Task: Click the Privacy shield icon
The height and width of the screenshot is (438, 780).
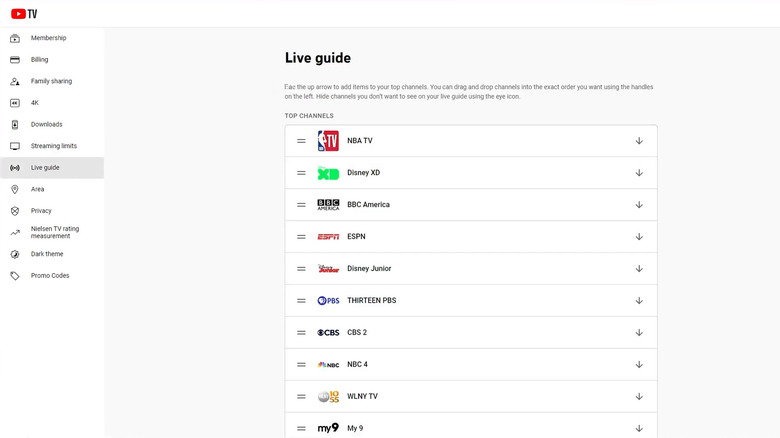Action: click(x=15, y=211)
